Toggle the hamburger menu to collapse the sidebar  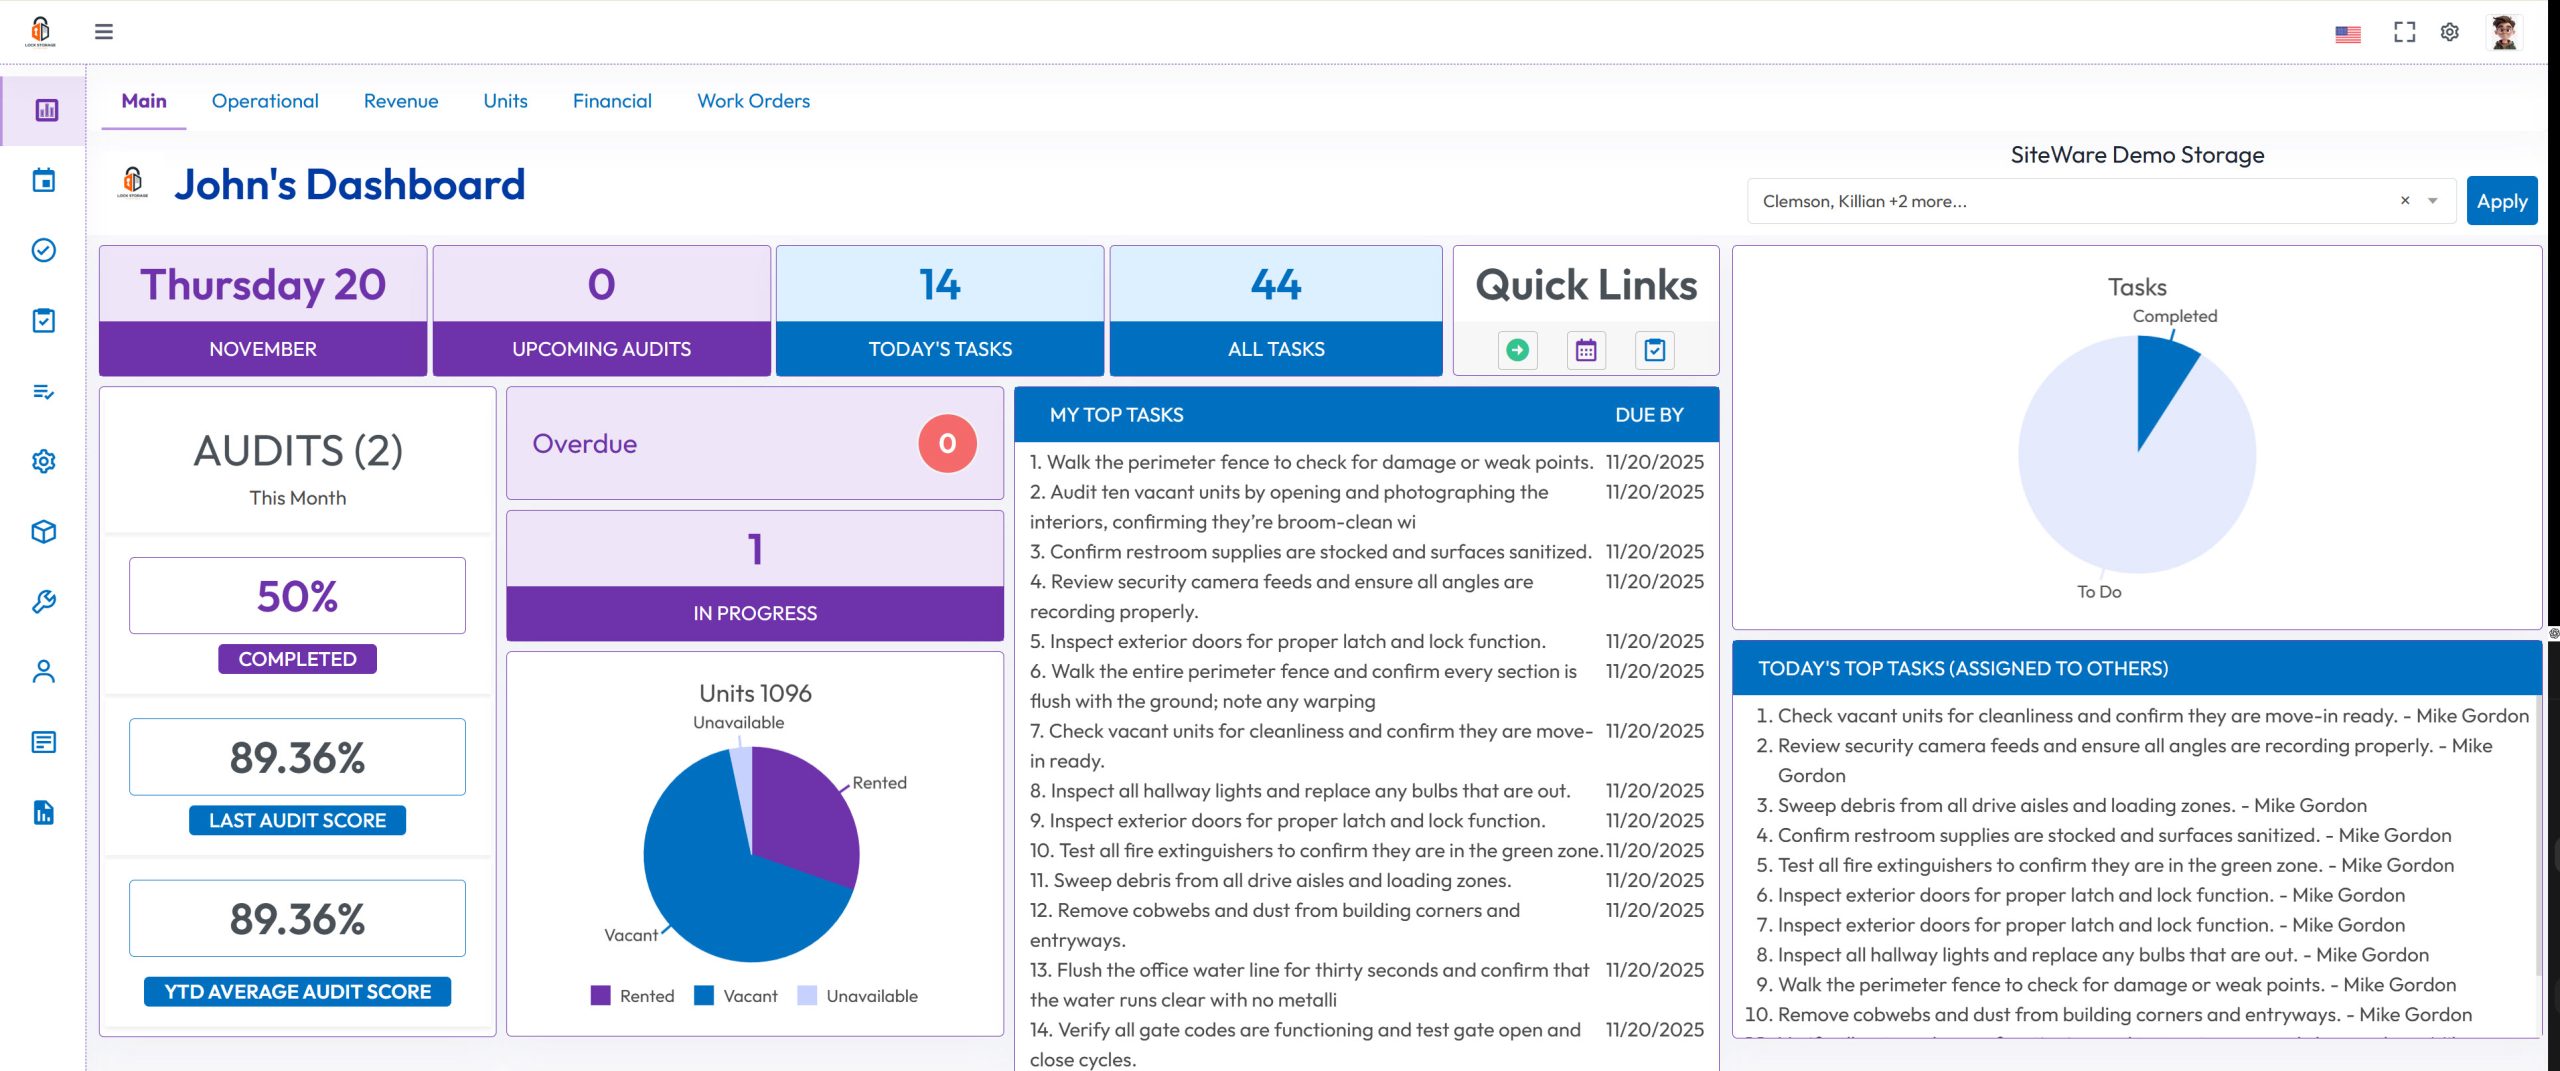tap(104, 32)
